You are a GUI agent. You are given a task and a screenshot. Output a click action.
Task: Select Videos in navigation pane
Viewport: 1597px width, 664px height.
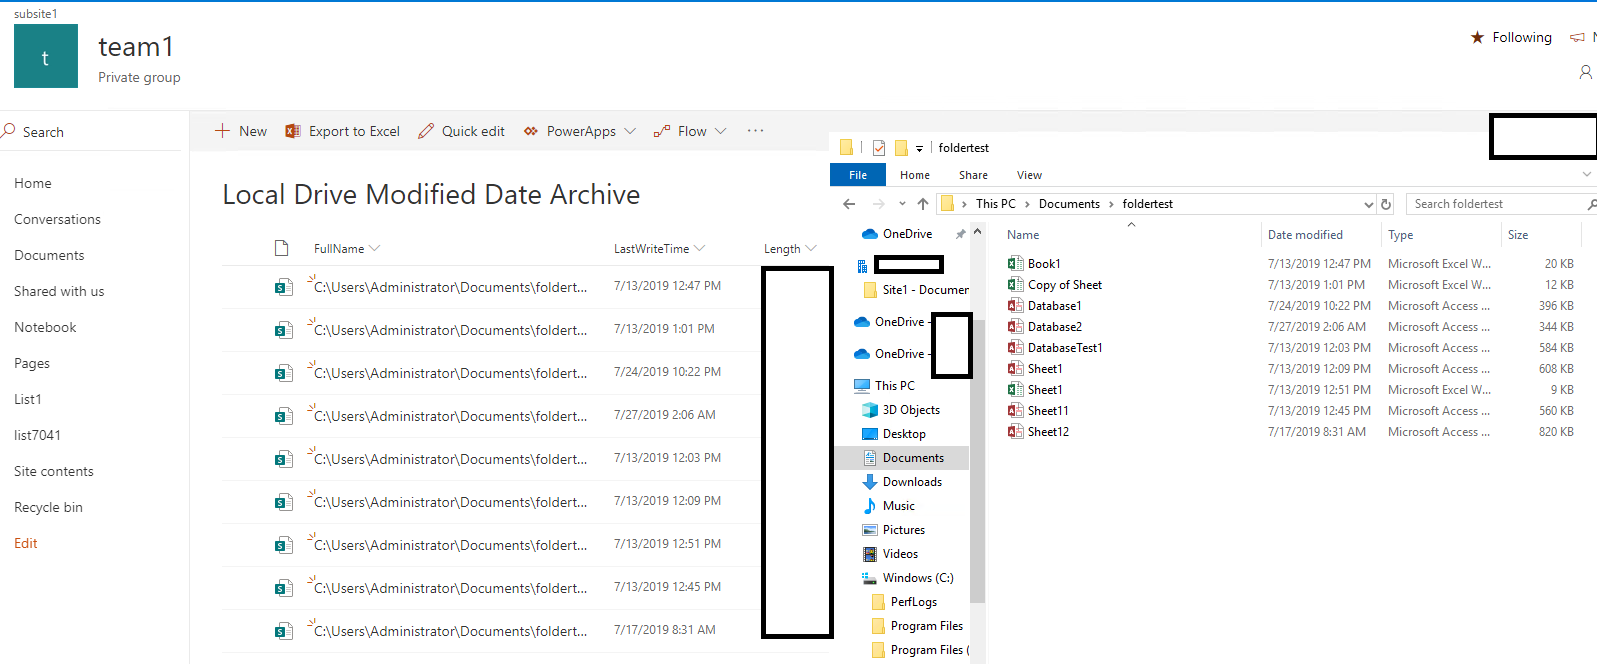(900, 554)
